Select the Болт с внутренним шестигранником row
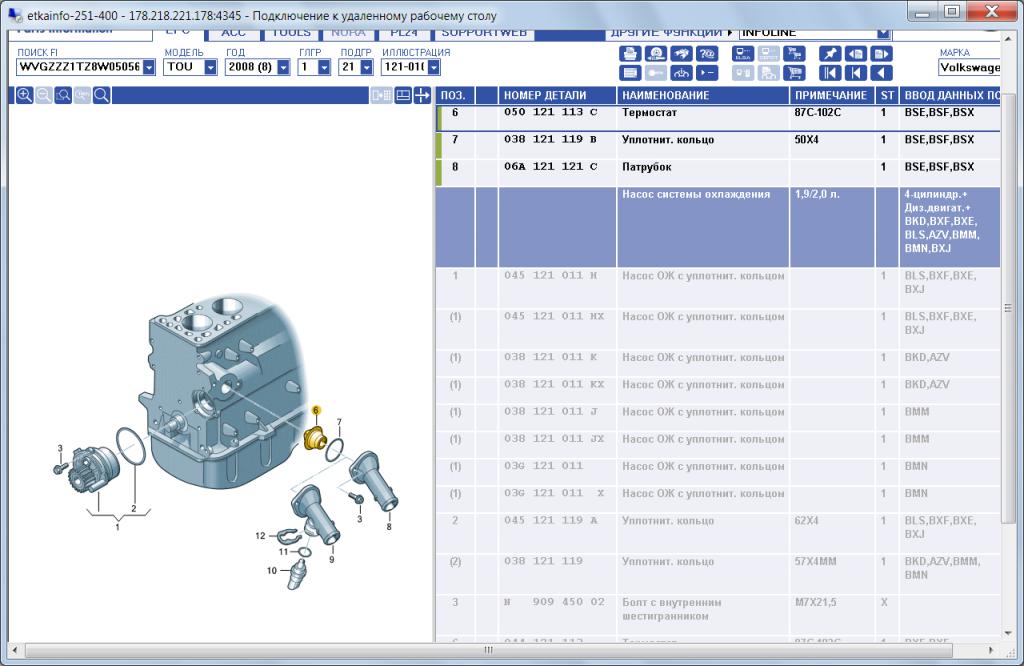 tap(718, 615)
